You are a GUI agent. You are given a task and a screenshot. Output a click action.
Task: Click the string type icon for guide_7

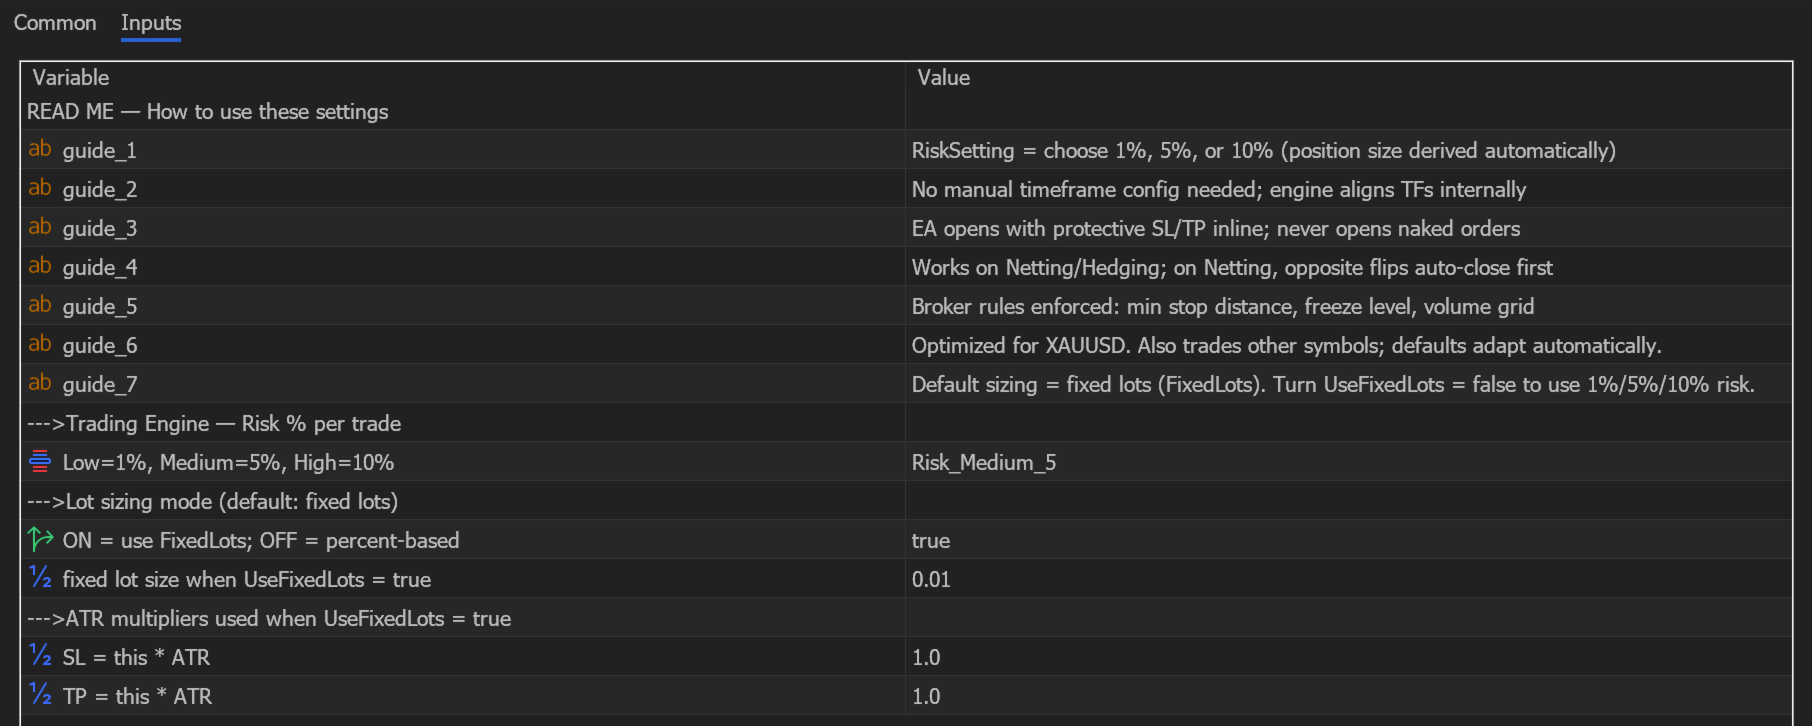pyautogui.click(x=40, y=384)
